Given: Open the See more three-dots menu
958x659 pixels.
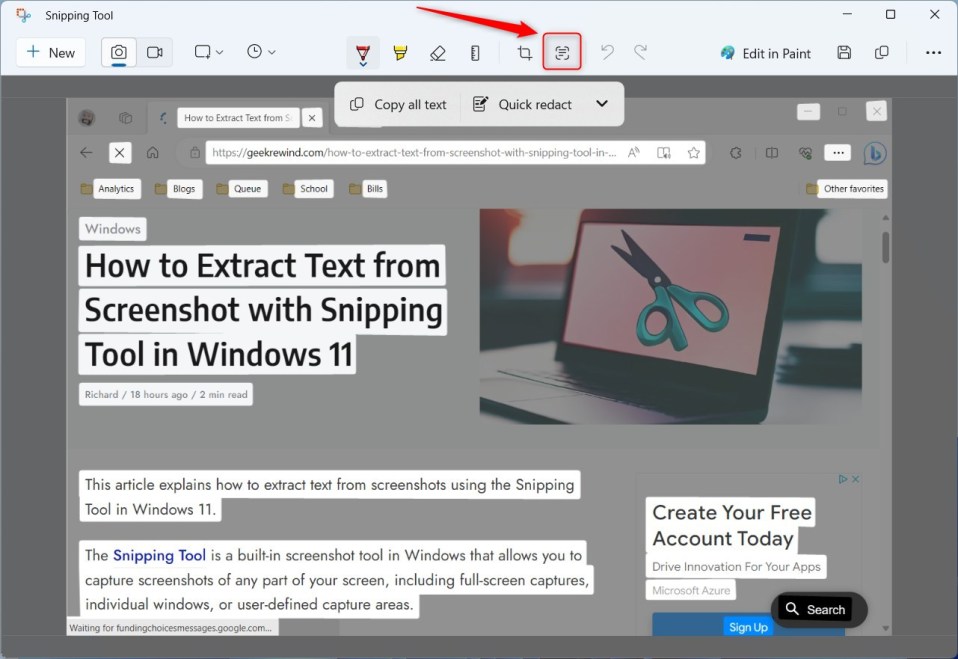Looking at the screenshot, I should pyautogui.click(x=933, y=53).
